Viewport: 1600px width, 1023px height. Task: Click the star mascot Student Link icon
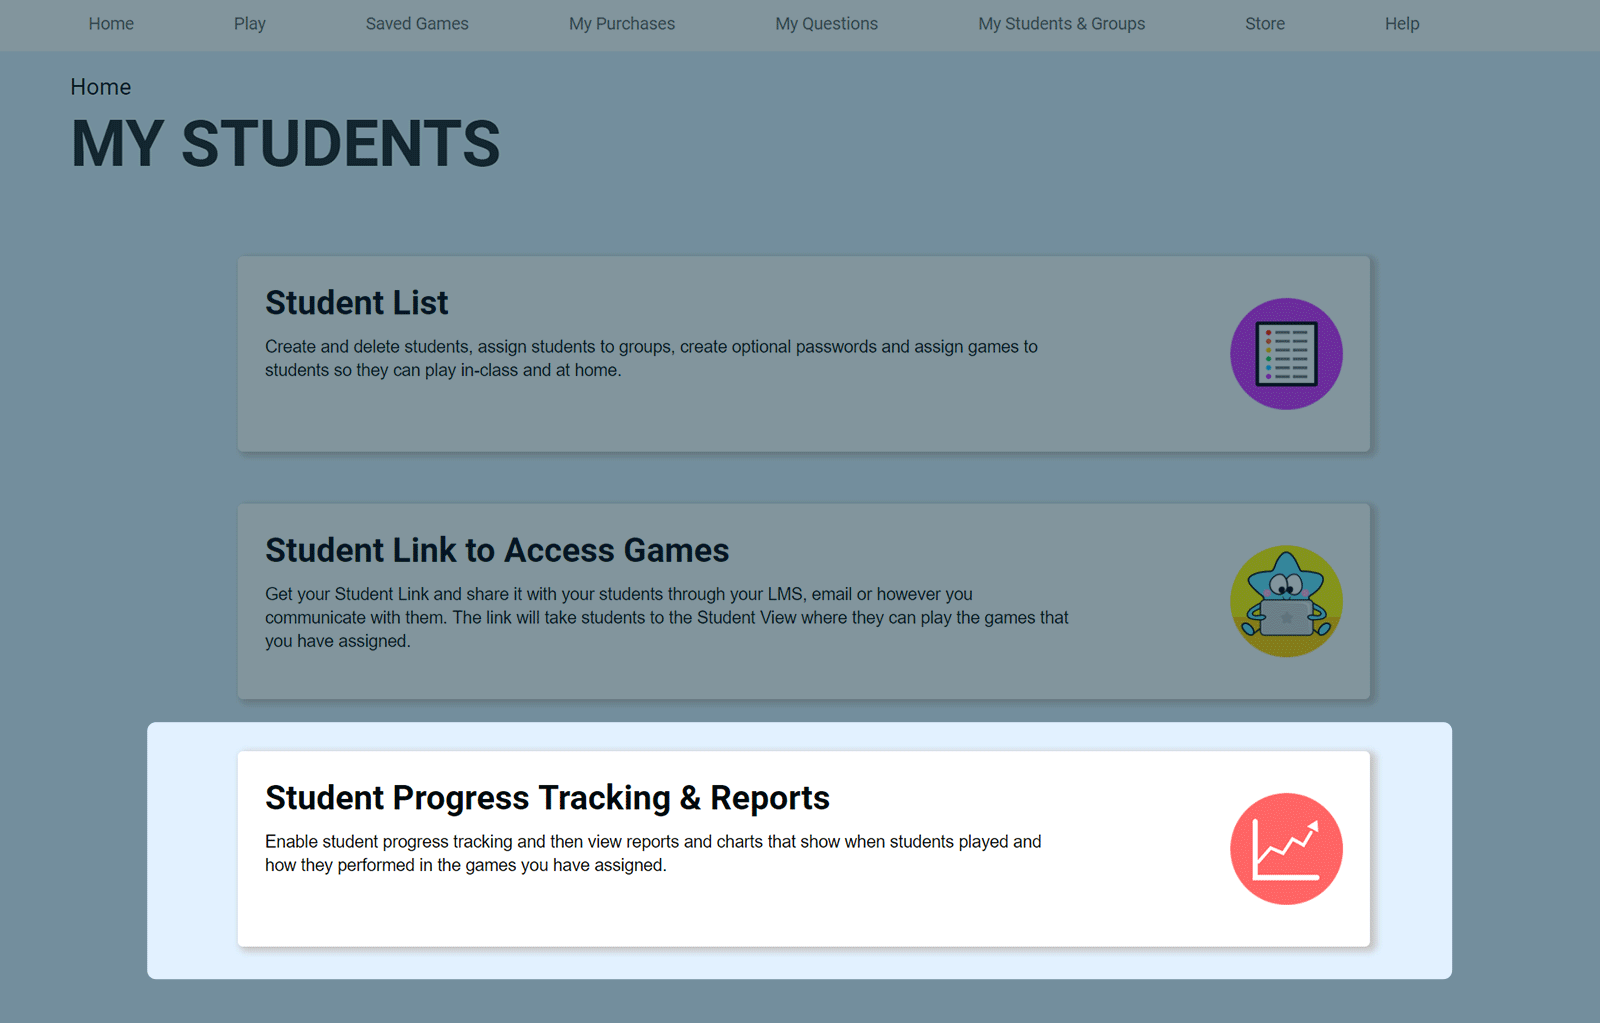coord(1286,601)
